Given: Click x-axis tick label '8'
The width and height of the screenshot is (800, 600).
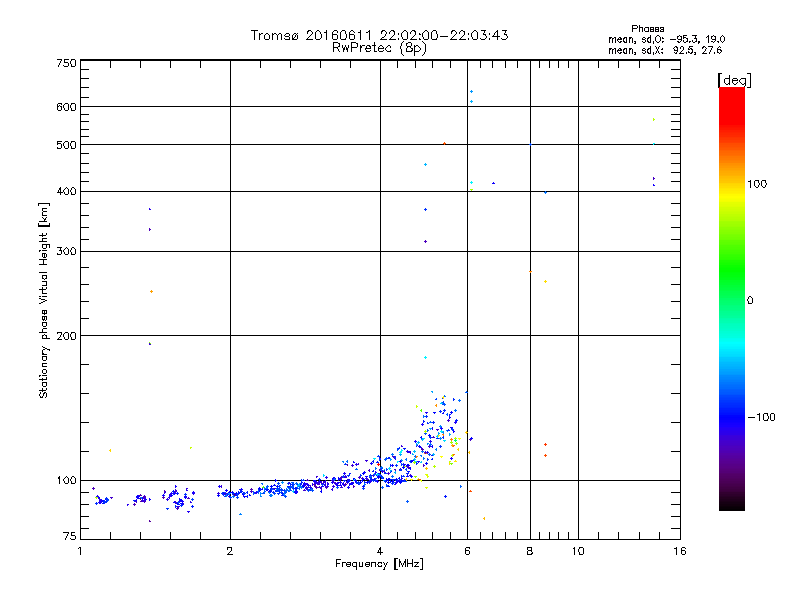Looking at the screenshot, I should [530, 551].
